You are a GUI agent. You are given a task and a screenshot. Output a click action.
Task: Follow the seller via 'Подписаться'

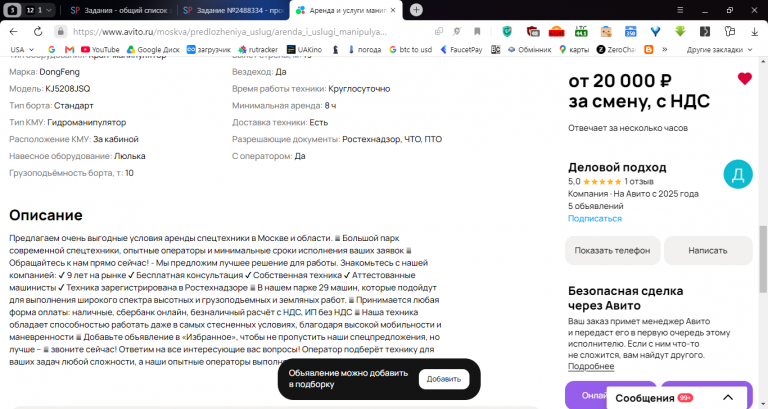pos(595,218)
